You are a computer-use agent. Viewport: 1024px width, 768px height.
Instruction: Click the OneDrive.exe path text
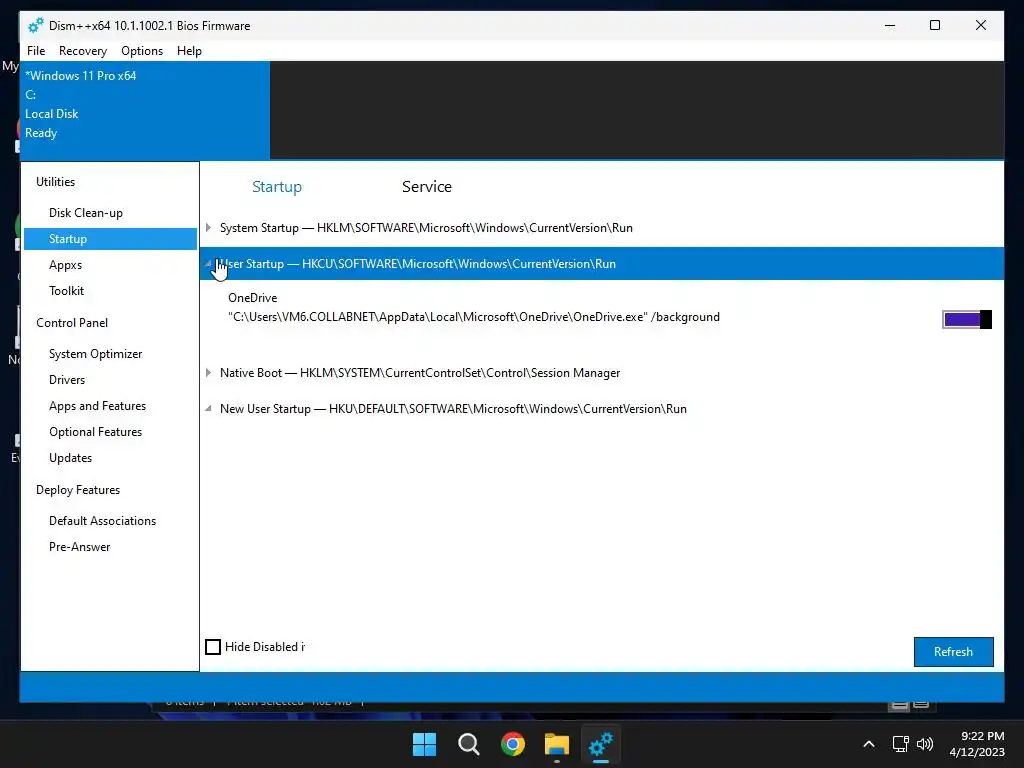tap(473, 317)
